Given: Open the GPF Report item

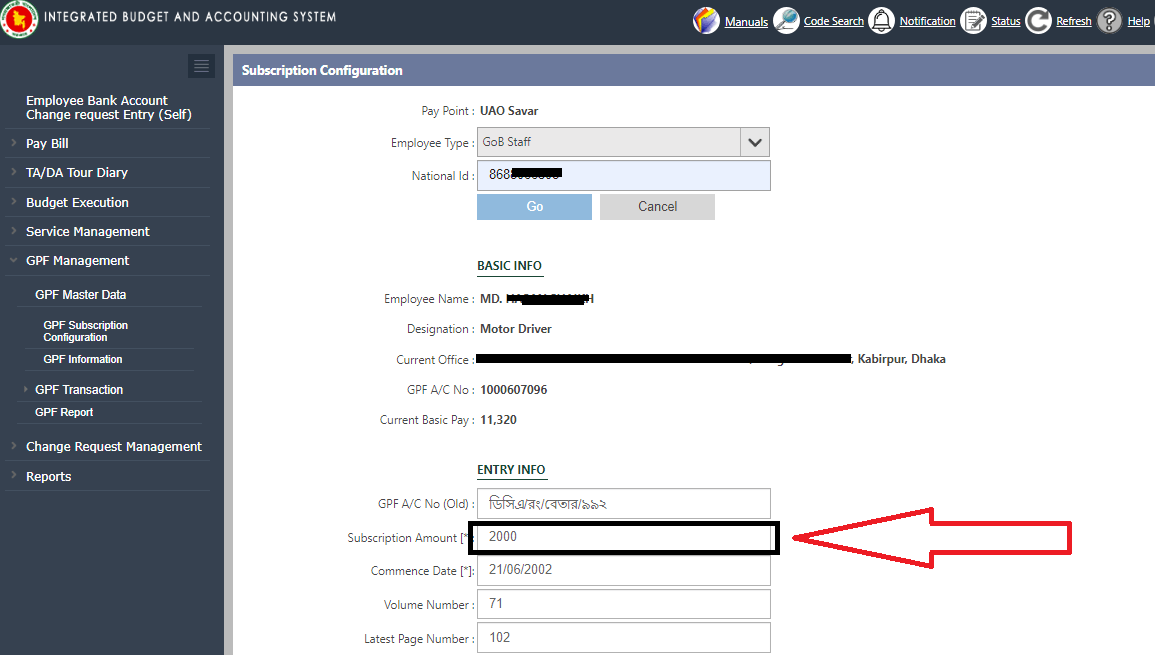Looking at the screenshot, I should (64, 412).
